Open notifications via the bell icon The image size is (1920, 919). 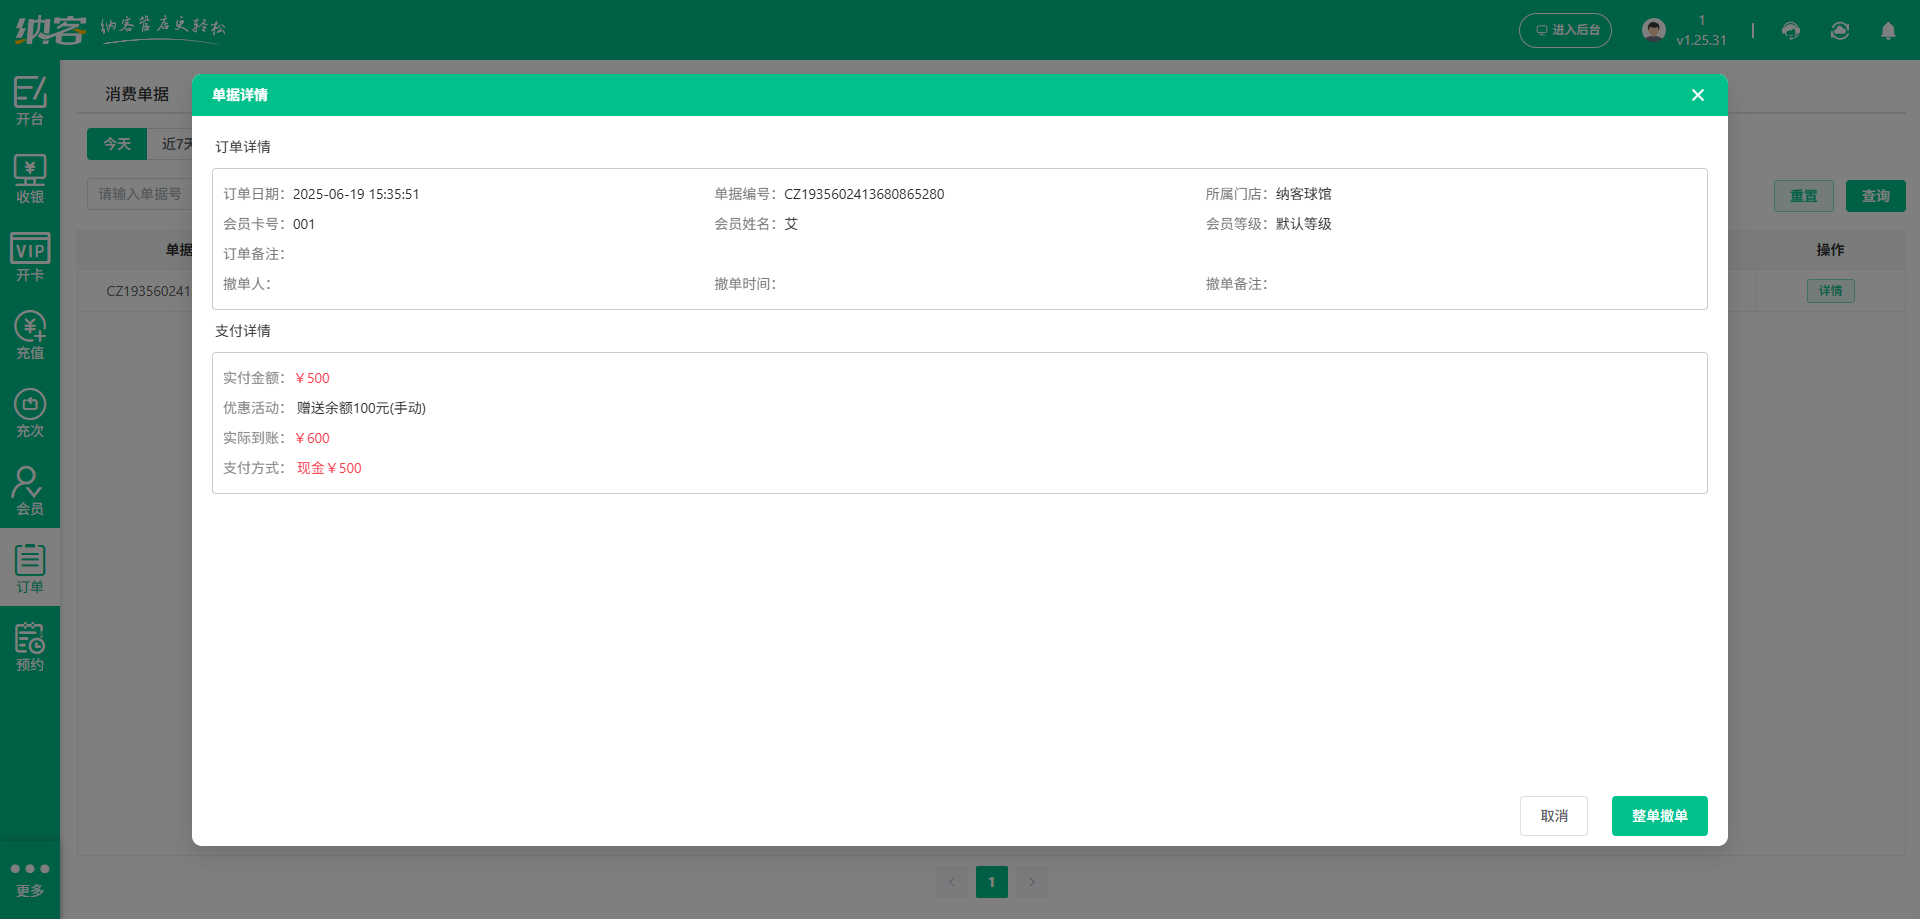pos(1888,30)
